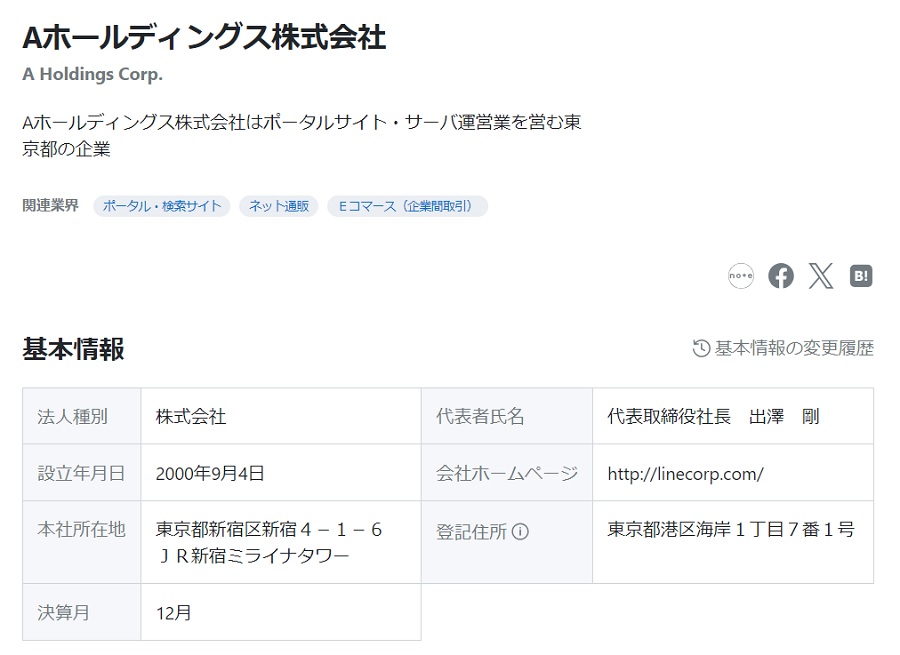Screen dimensions: 900x655
Task: Open Eコマース（企業間取引） industry tag
Action: (x=408, y=206)
